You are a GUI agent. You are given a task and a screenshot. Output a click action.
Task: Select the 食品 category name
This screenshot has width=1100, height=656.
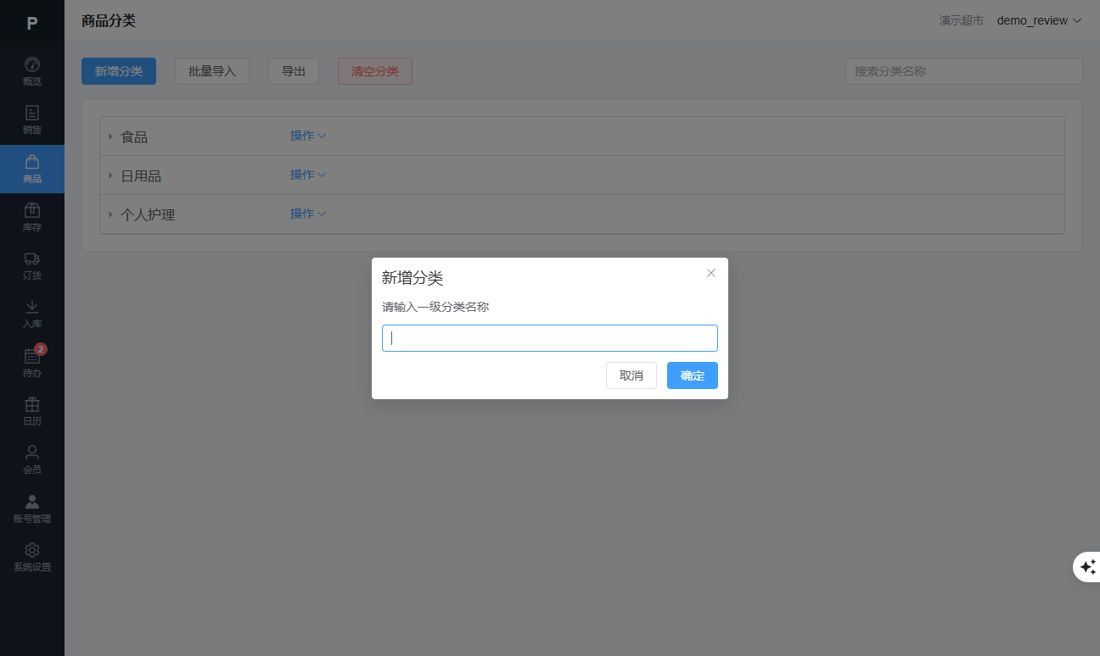pos(134,137)
